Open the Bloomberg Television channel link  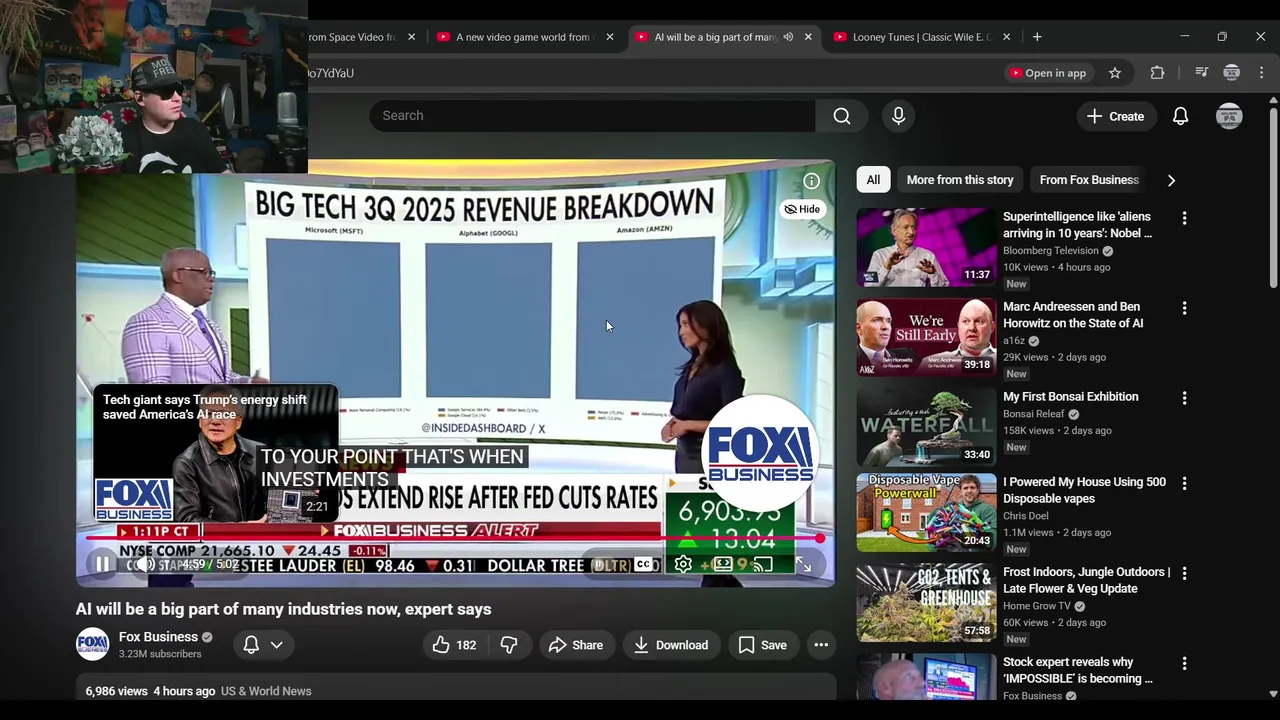1050,250
